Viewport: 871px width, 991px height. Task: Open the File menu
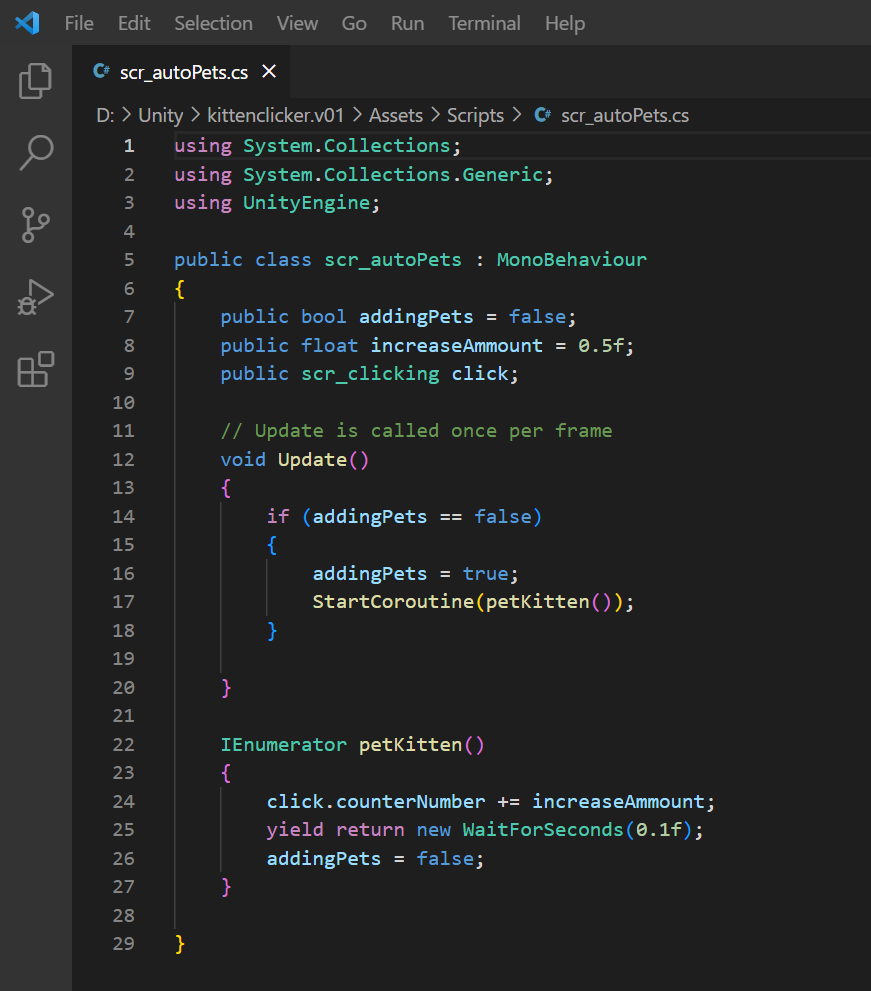point(79,23)
